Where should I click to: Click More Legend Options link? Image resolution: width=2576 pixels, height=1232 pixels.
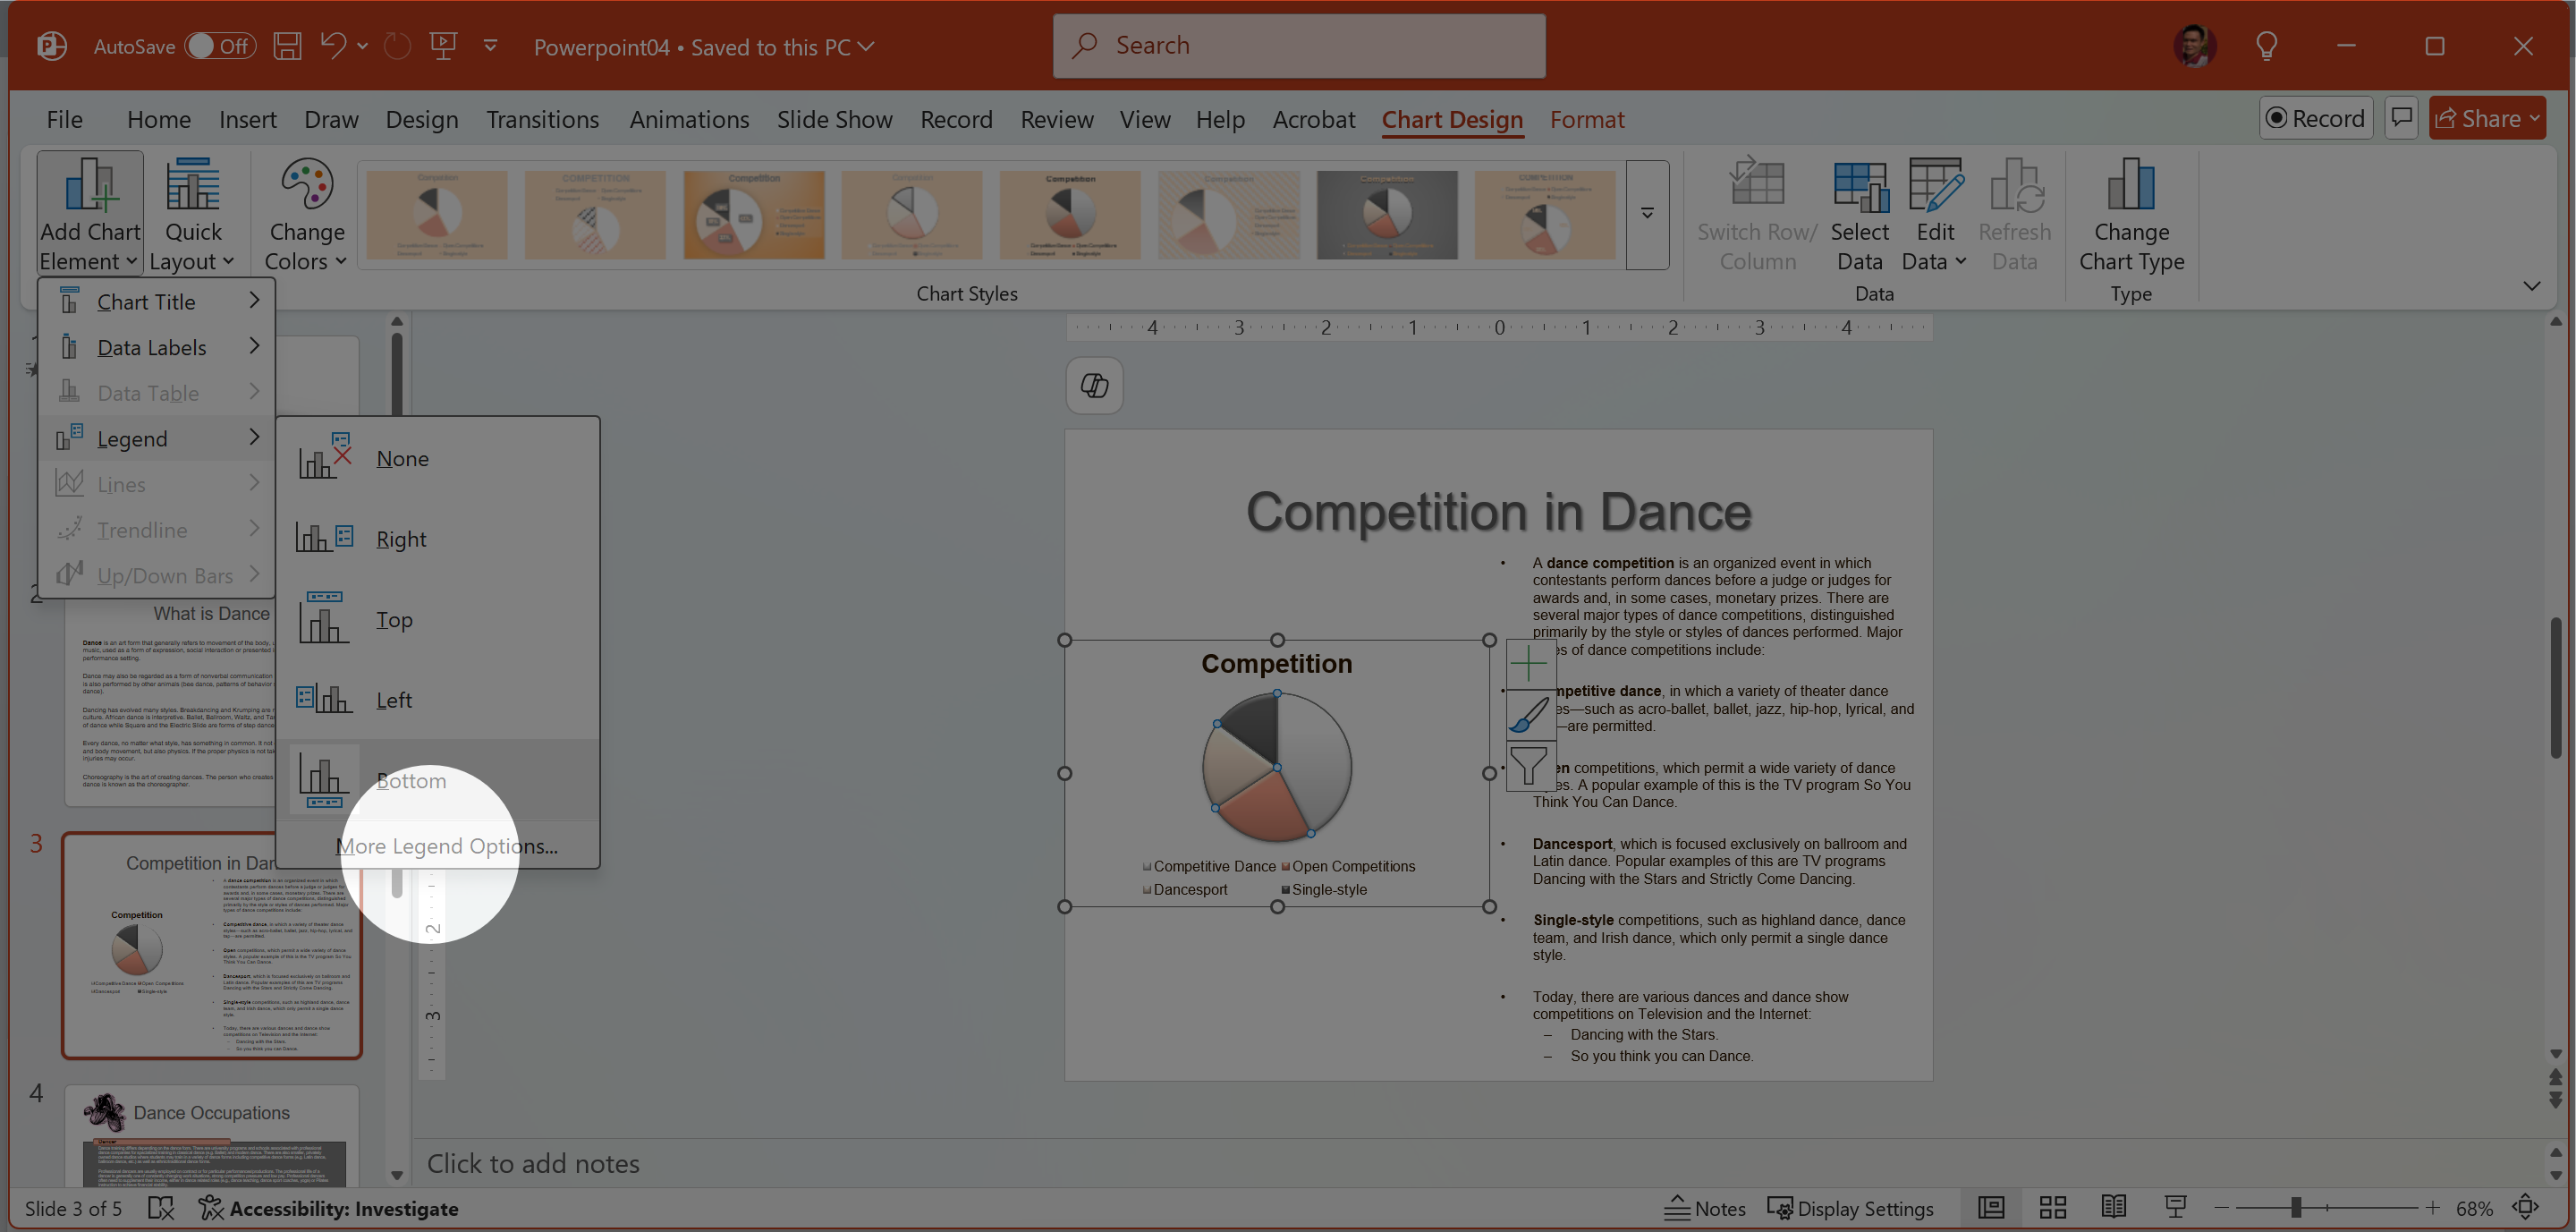(x=446, y=846)
